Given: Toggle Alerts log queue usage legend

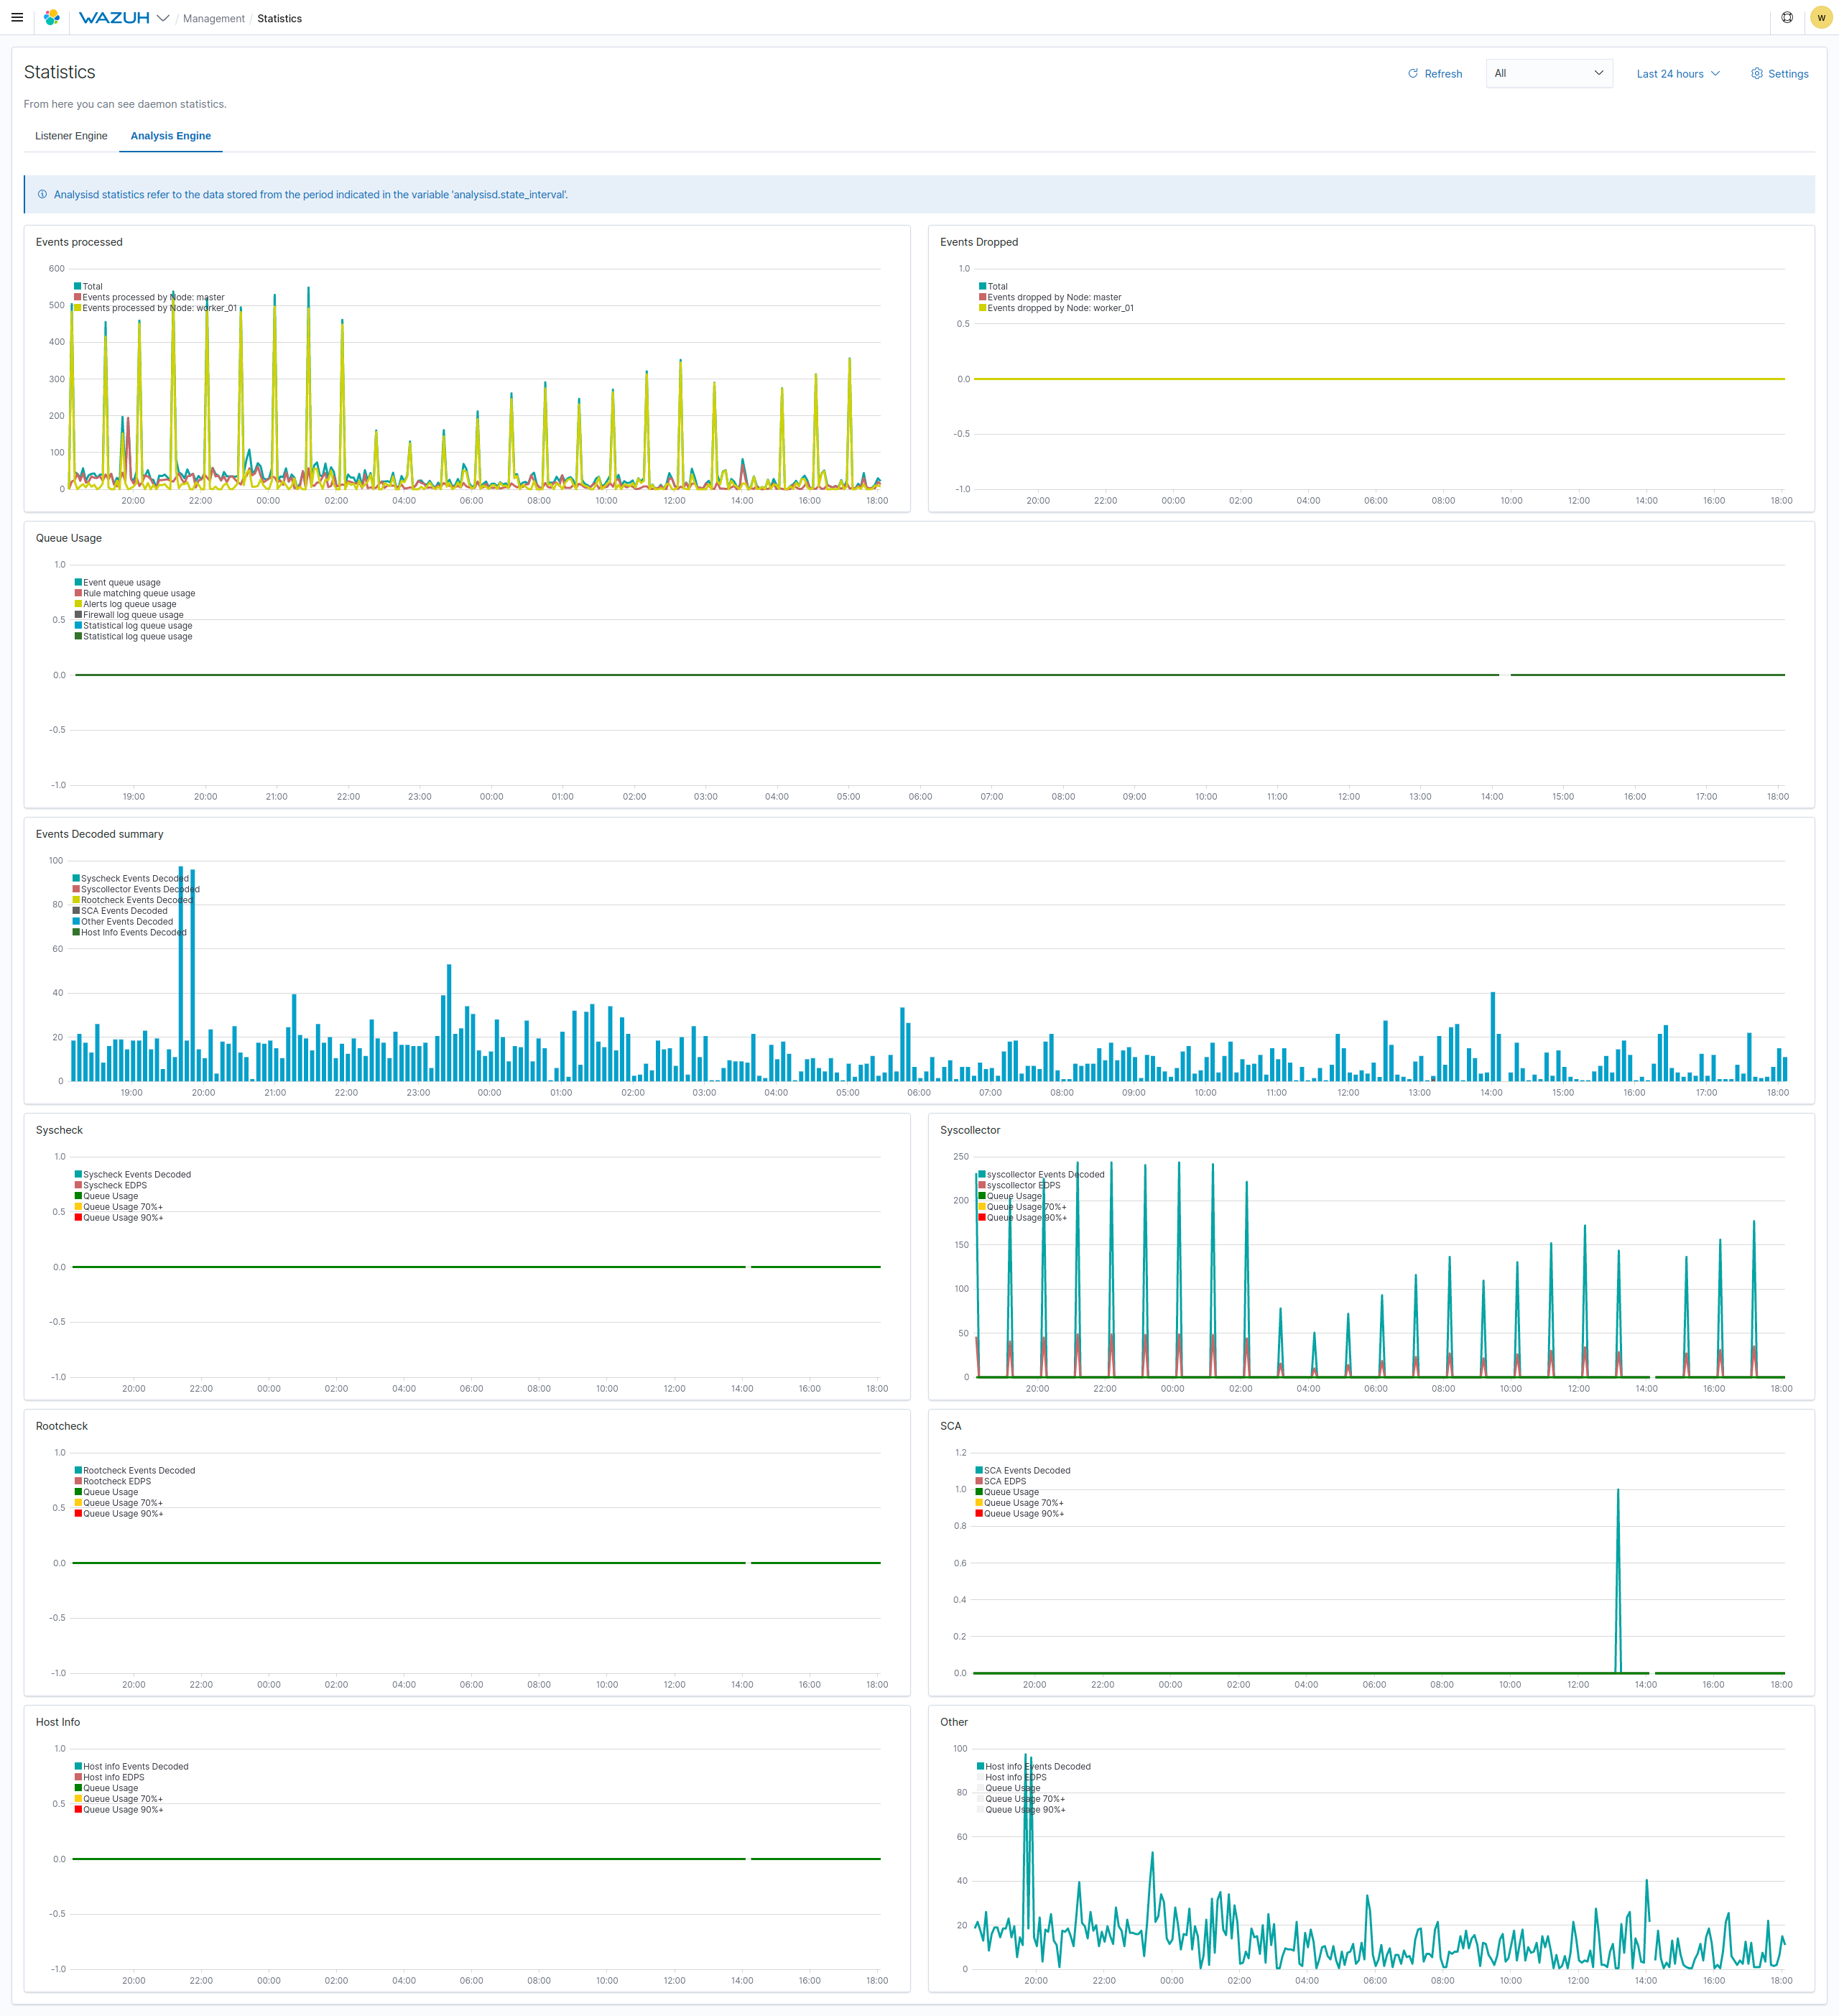Looking at the screenshot, I should (125, 604).
